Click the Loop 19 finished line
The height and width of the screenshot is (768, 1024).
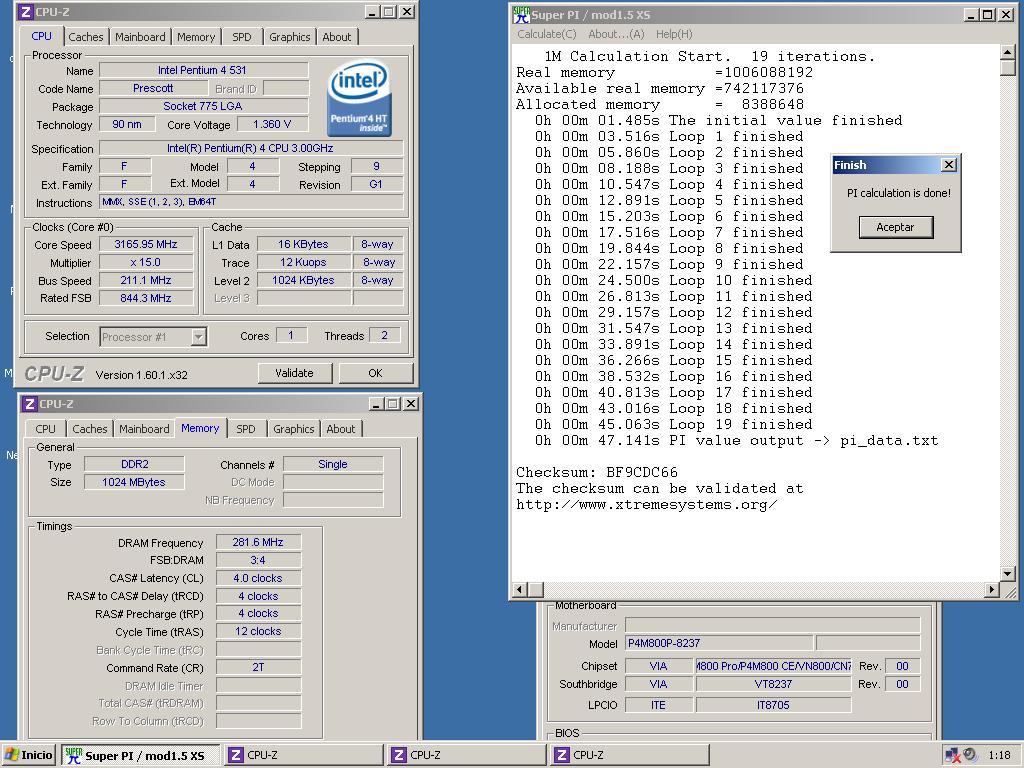click(674, 424)
